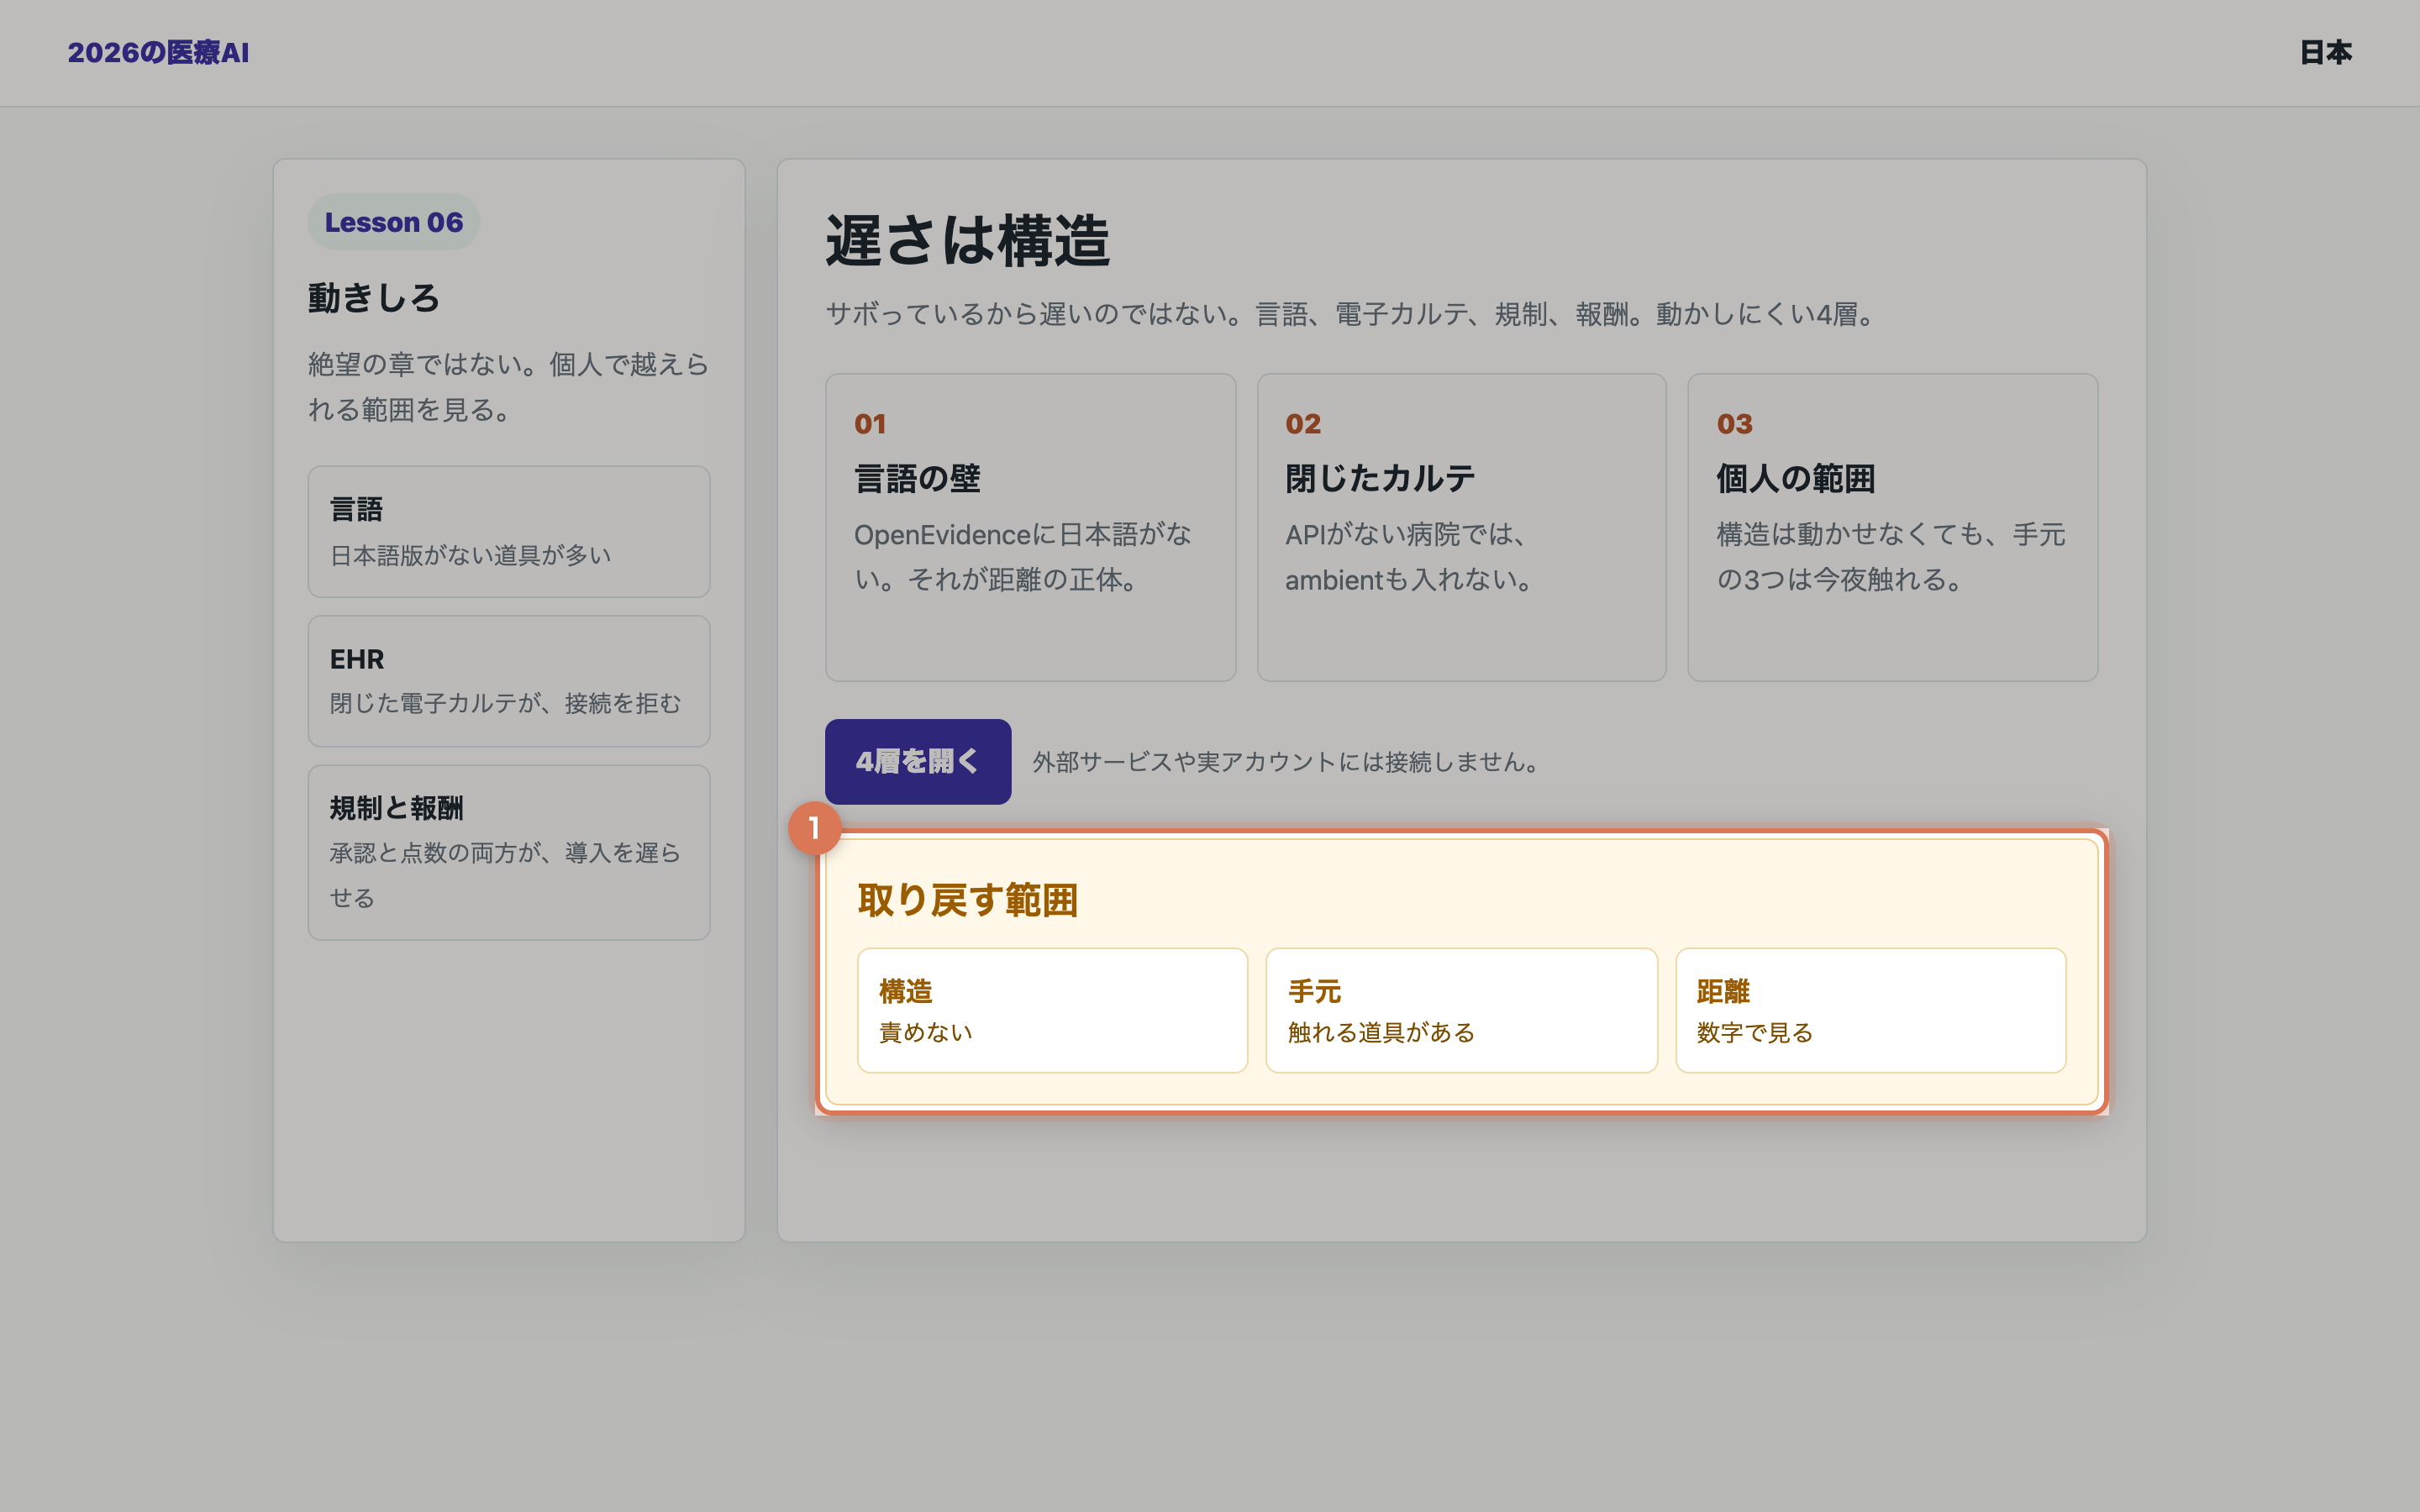Image resolution: width=2420 pixels, height=1512 pixels.
Task: Select the 01 言語の壁 card
Action: (1030, 527)
